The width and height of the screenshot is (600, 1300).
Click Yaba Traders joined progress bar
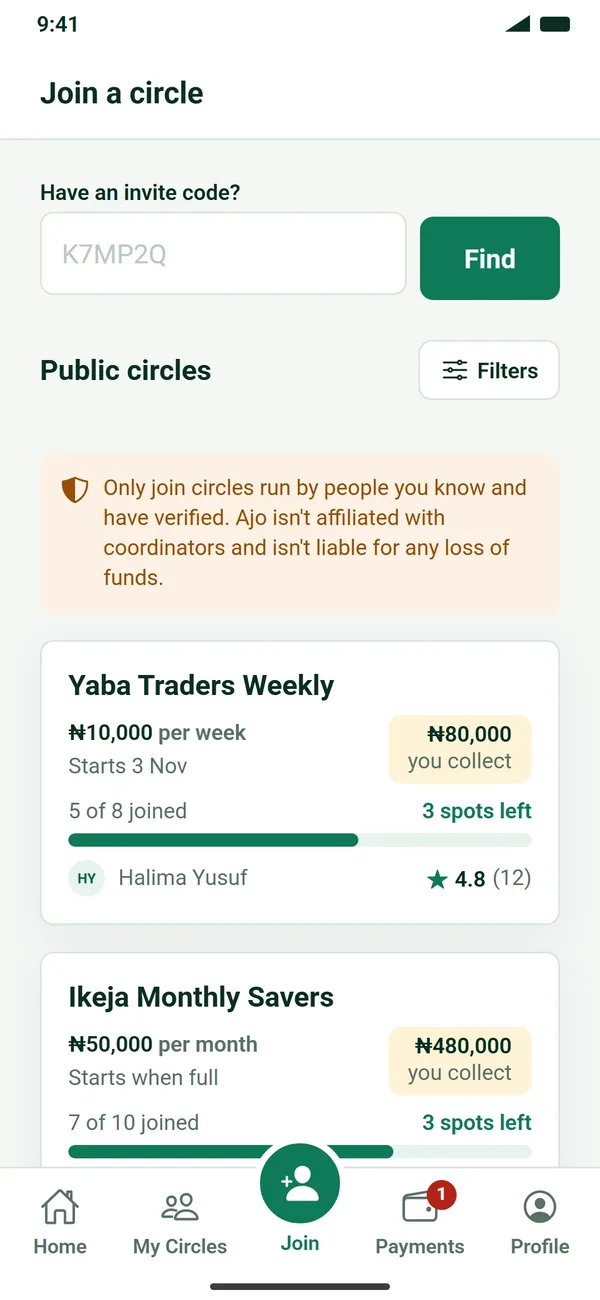(x=300, y=840)
